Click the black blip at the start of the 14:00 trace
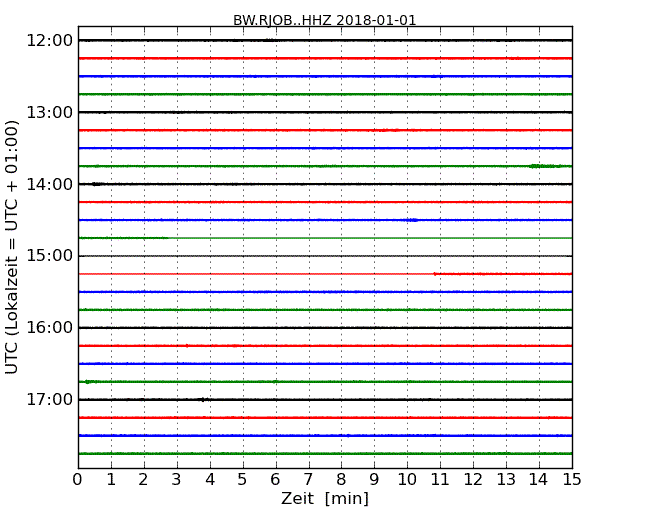Viewport: 650px width, 520px height. coord(97,184)
